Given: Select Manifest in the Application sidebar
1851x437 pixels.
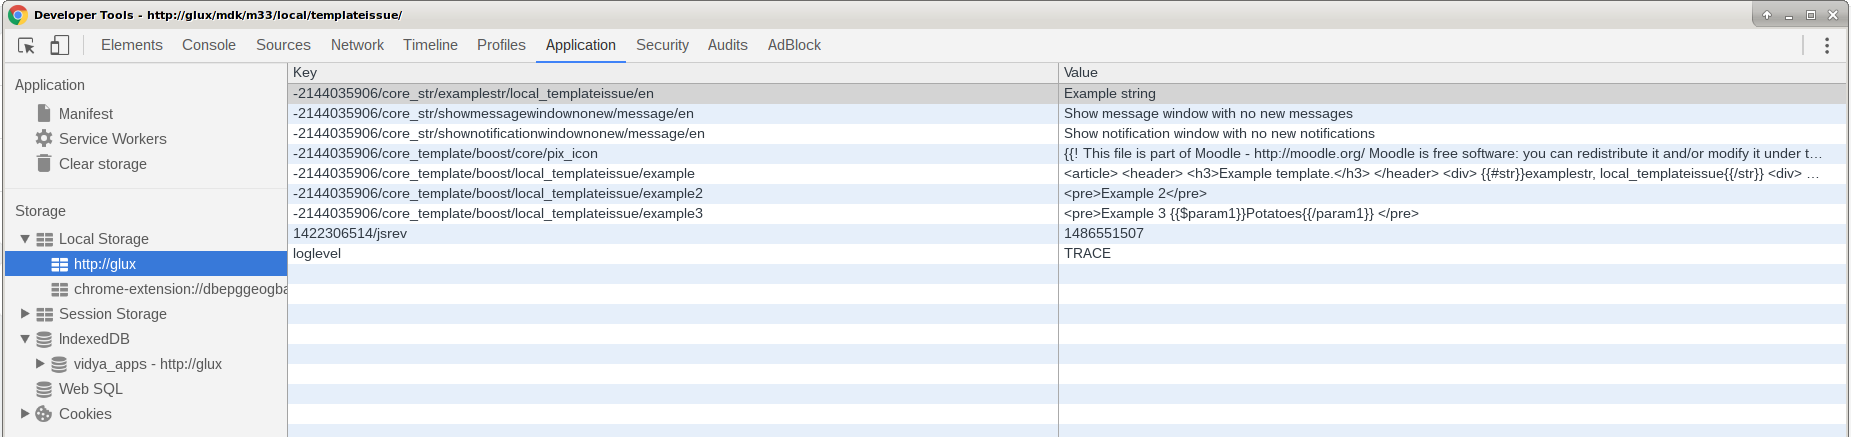Looking at the screenshot, I should [x=86, y=114].
